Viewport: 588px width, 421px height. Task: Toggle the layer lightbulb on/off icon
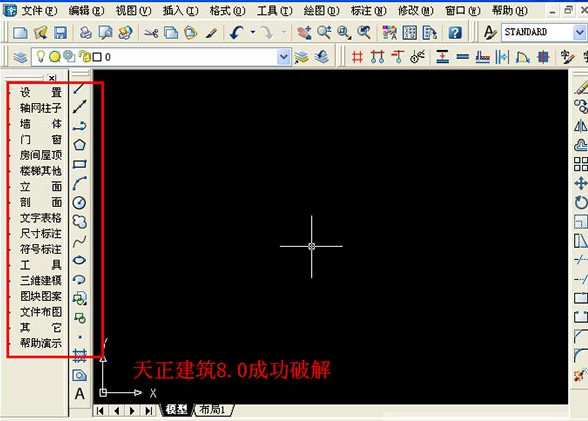pyautogui.click(x=40, y=57)
